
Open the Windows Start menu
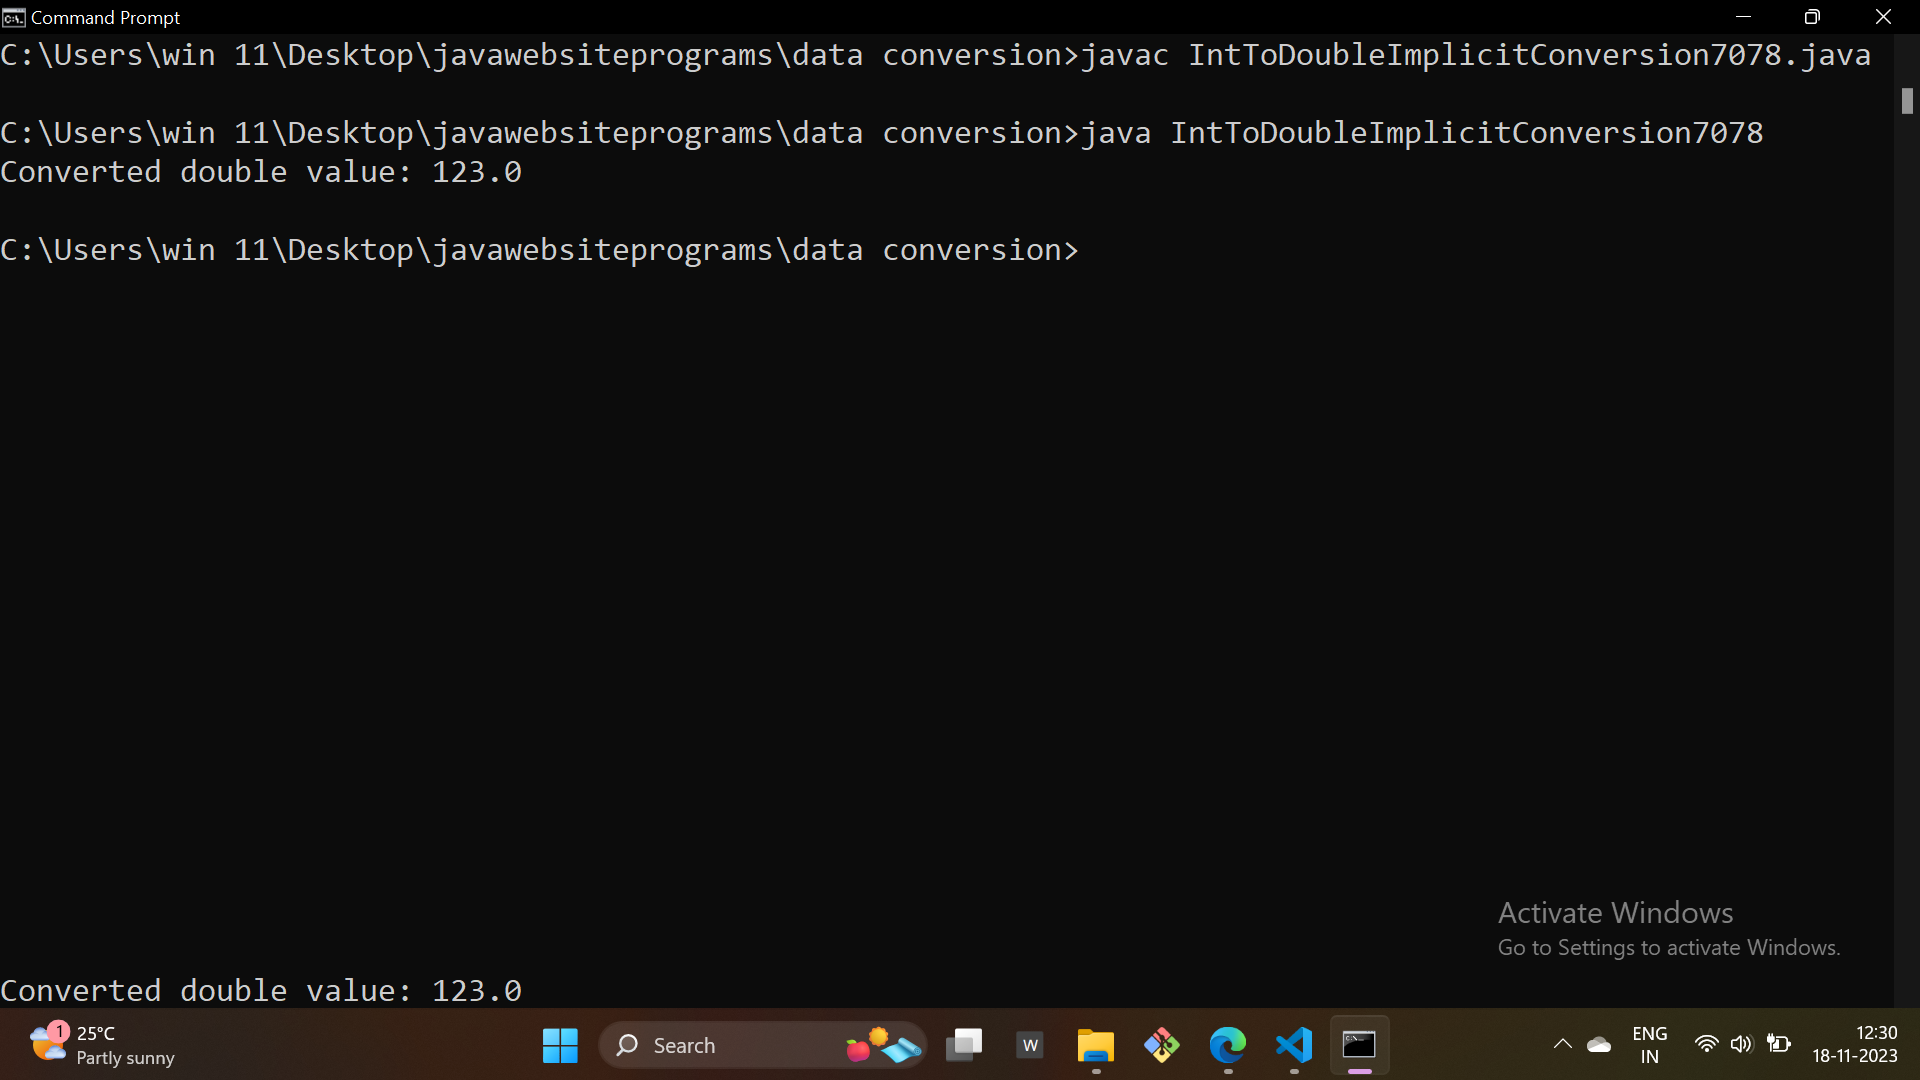pyautogui.click(x=560, y=1045)
